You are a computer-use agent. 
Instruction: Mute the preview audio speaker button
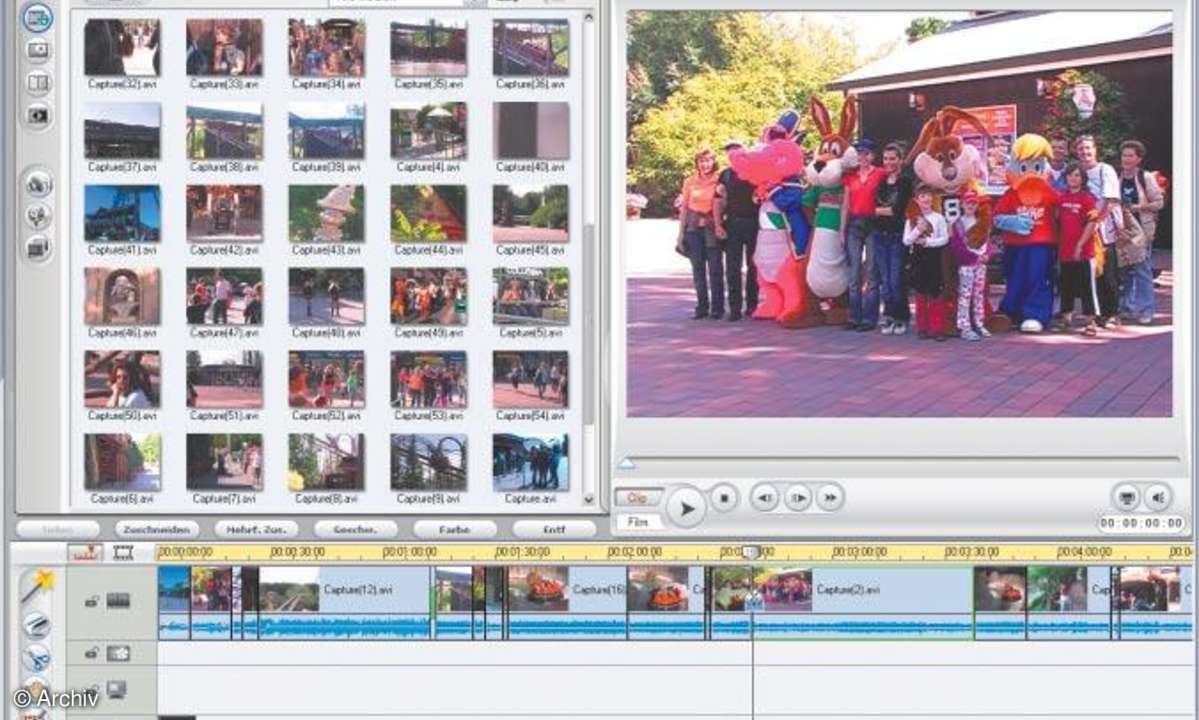[x=1158, y=498]
